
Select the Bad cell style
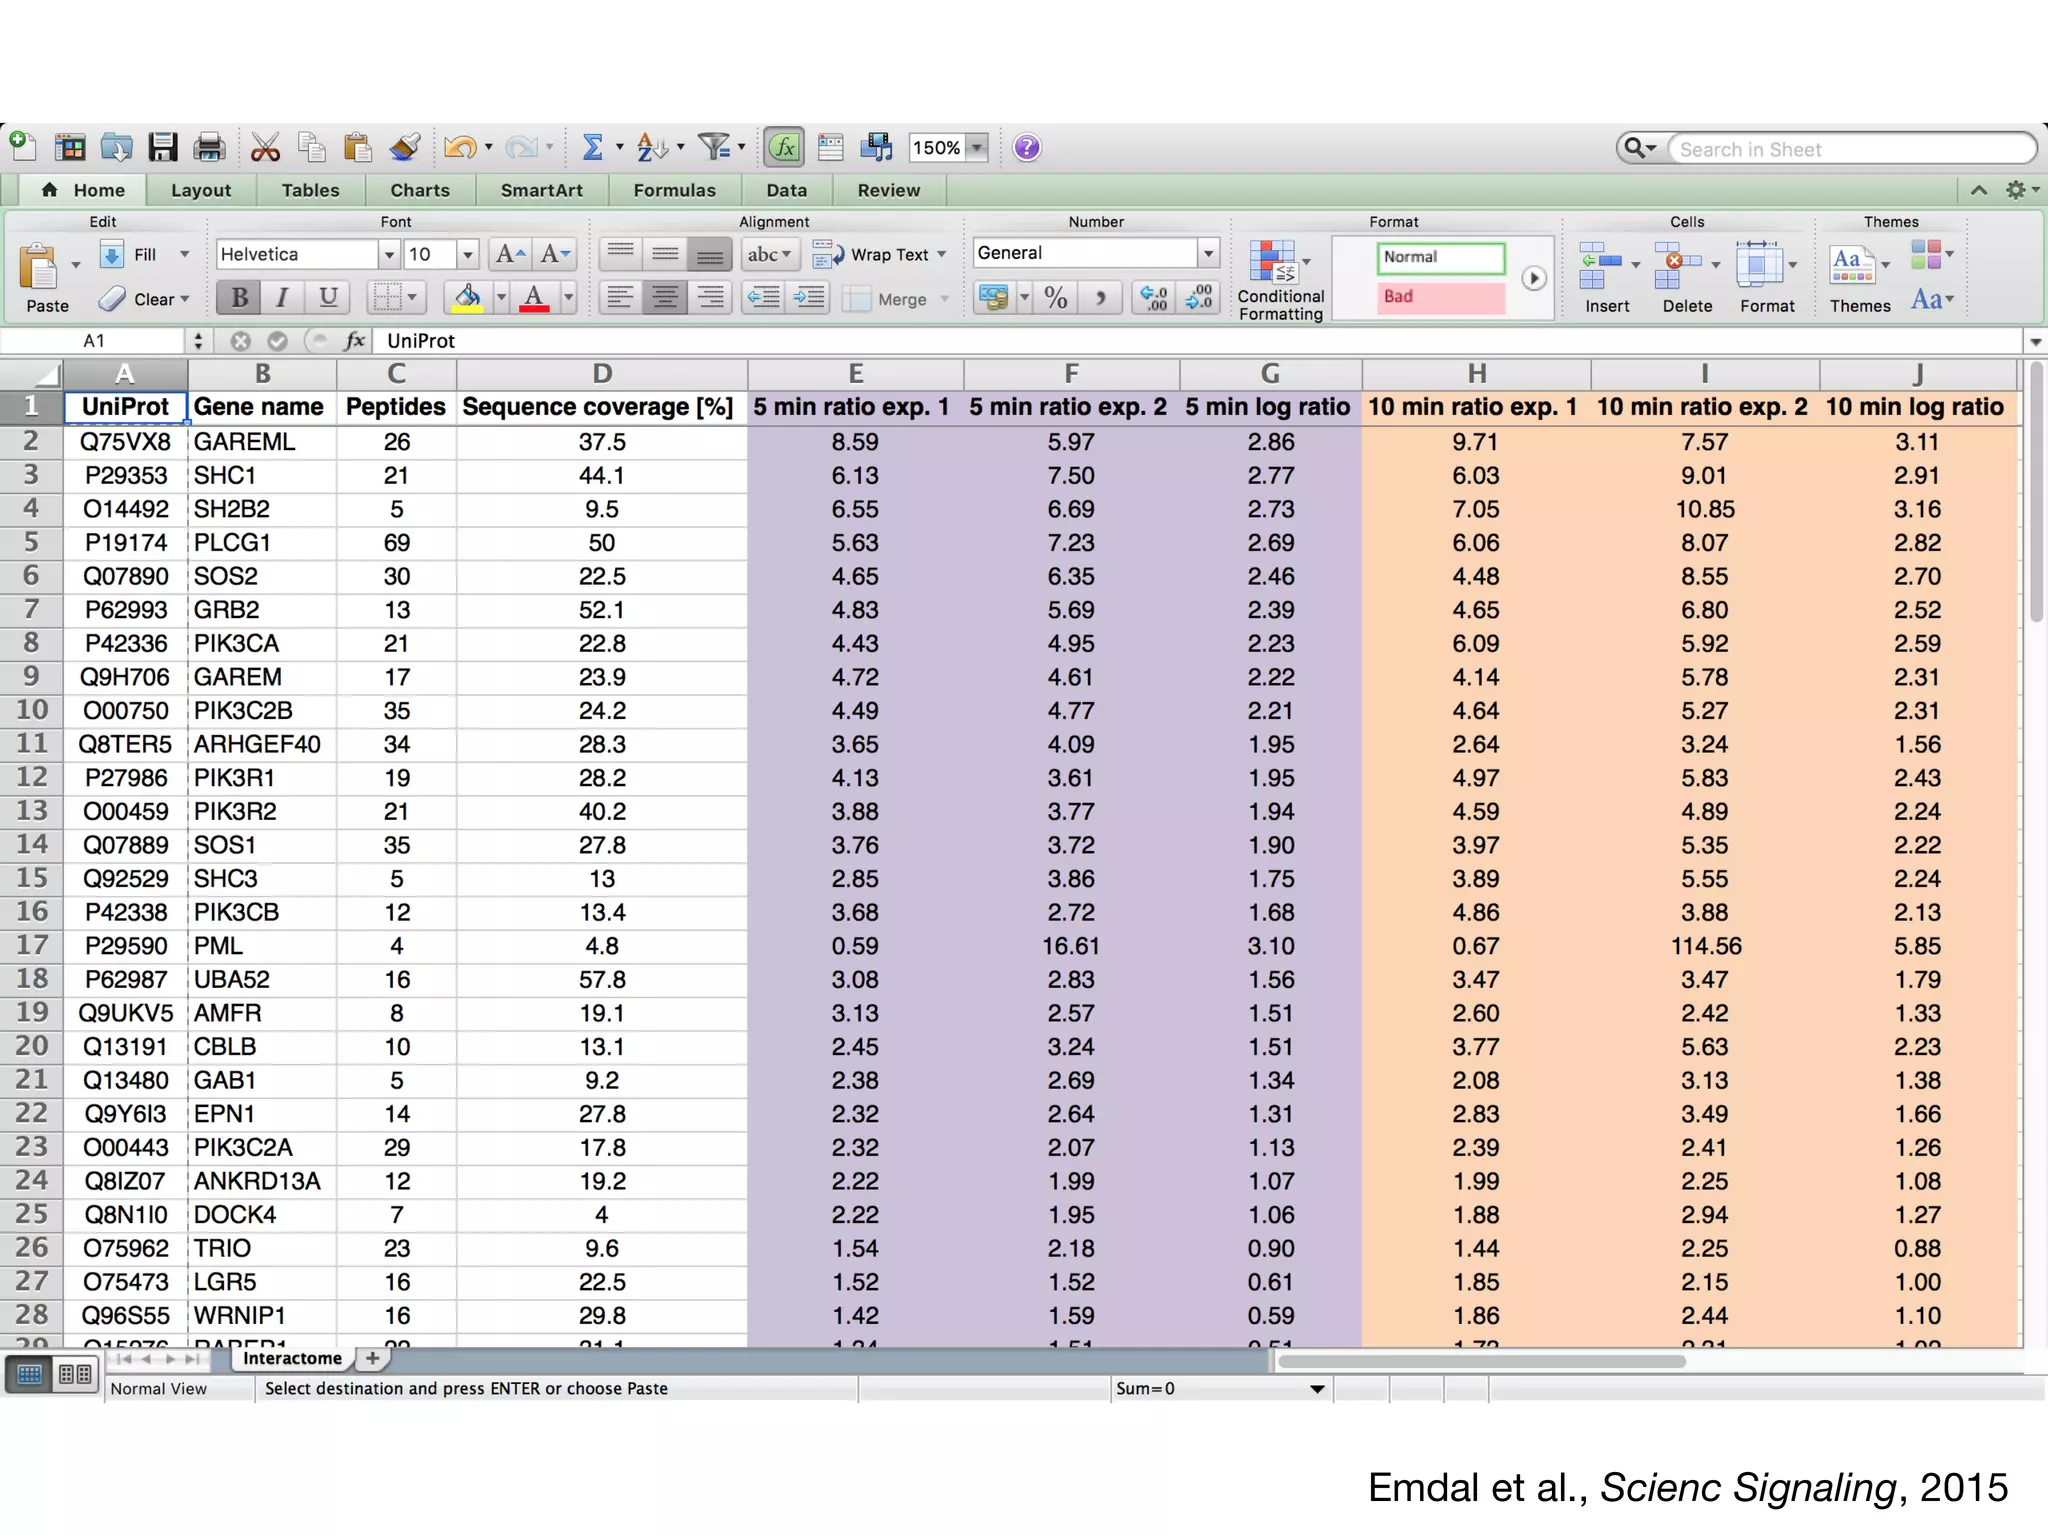[1440, 297]
